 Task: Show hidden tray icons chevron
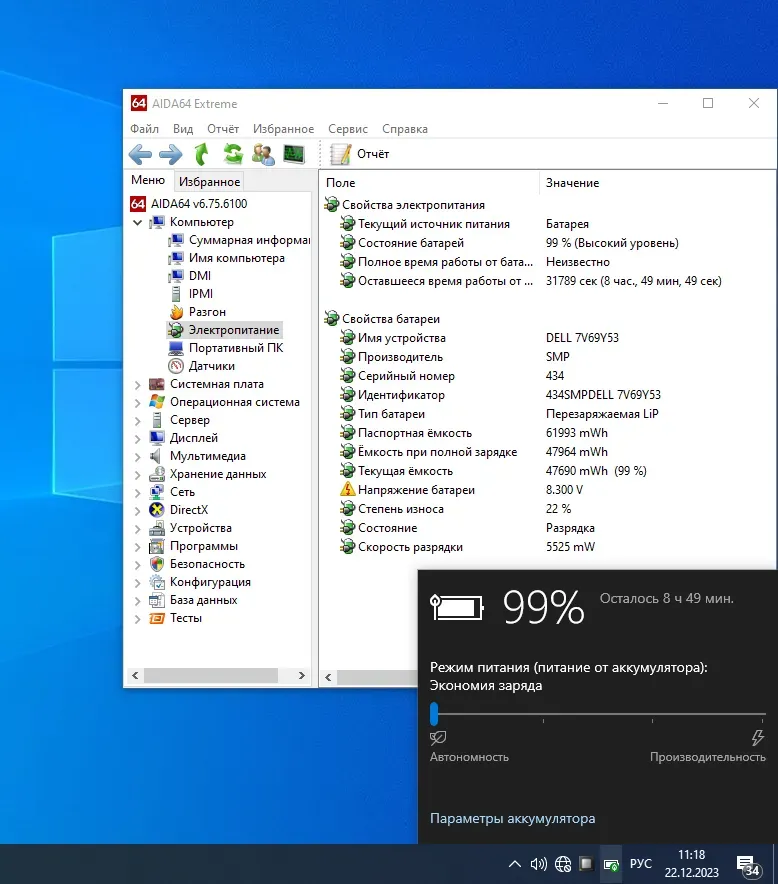pyautogui.click(x=514, y=864)
